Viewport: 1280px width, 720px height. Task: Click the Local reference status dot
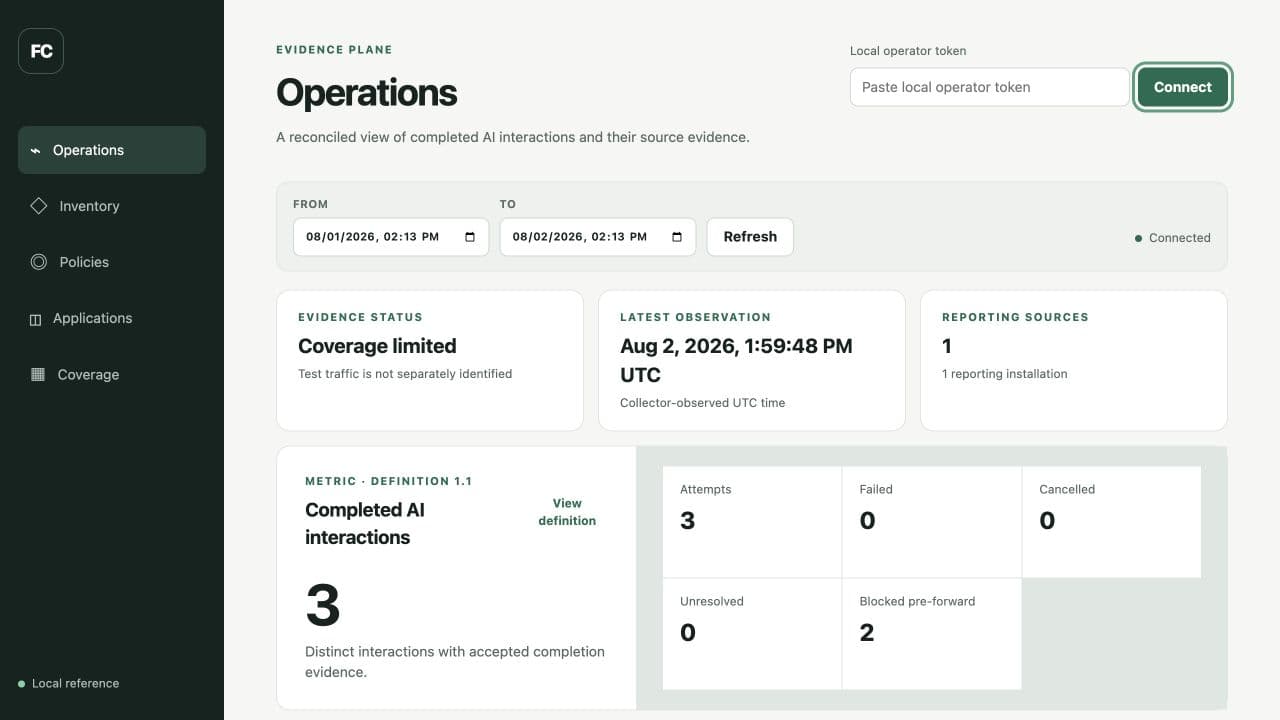(x=21, y=684)
